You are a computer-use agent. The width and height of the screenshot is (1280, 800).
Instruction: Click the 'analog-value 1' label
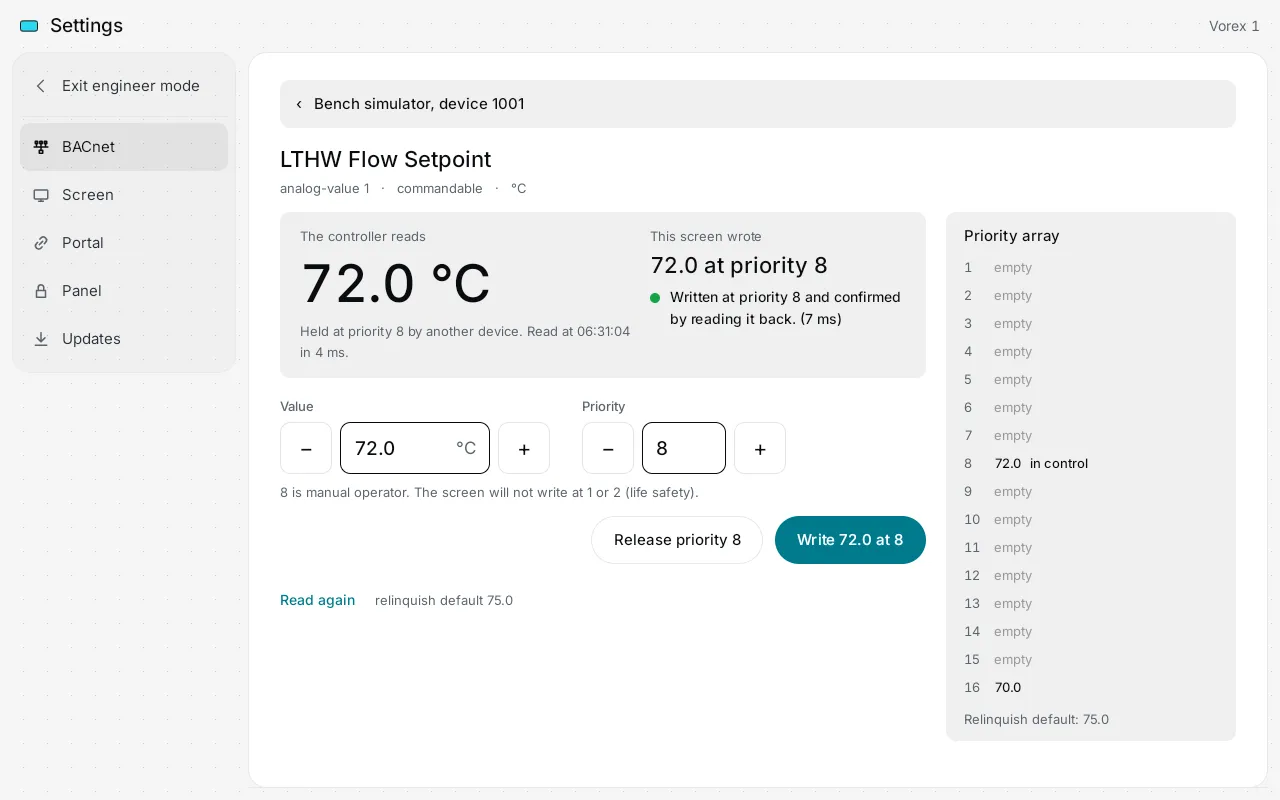pyautogui.click(x=324, y=188)
